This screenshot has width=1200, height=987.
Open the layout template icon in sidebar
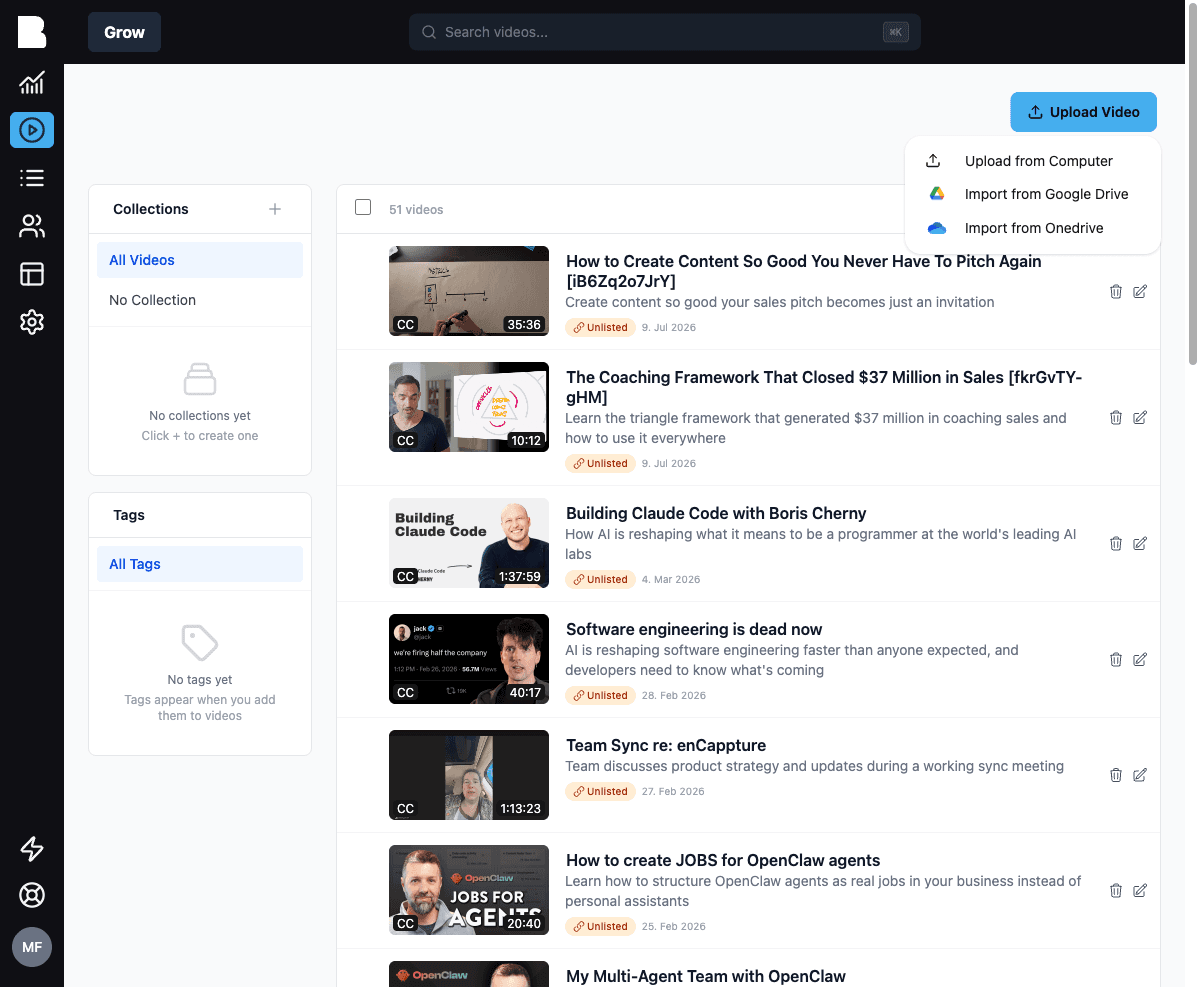pyautogui.click(x=32, y=274)
